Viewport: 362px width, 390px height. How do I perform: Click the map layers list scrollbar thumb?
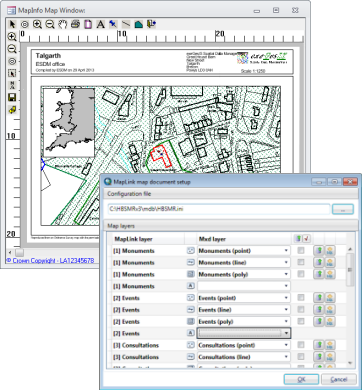350,269
